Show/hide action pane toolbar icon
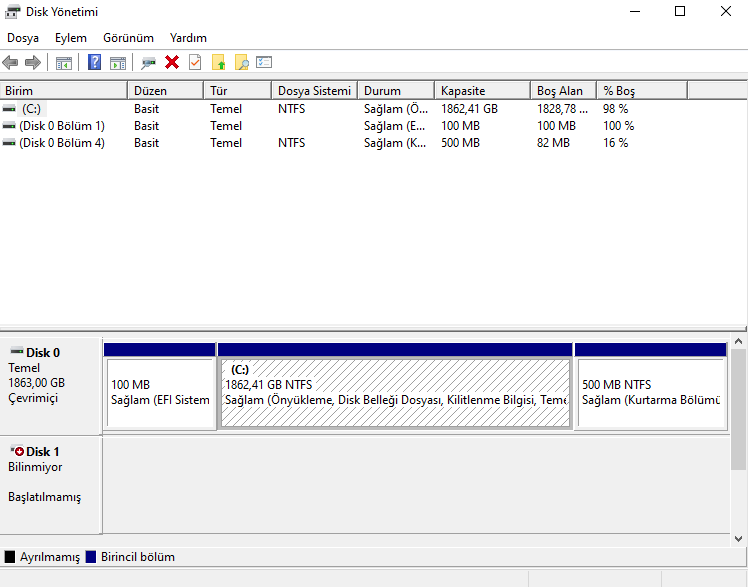748x587 pixels. click(117, 62)
